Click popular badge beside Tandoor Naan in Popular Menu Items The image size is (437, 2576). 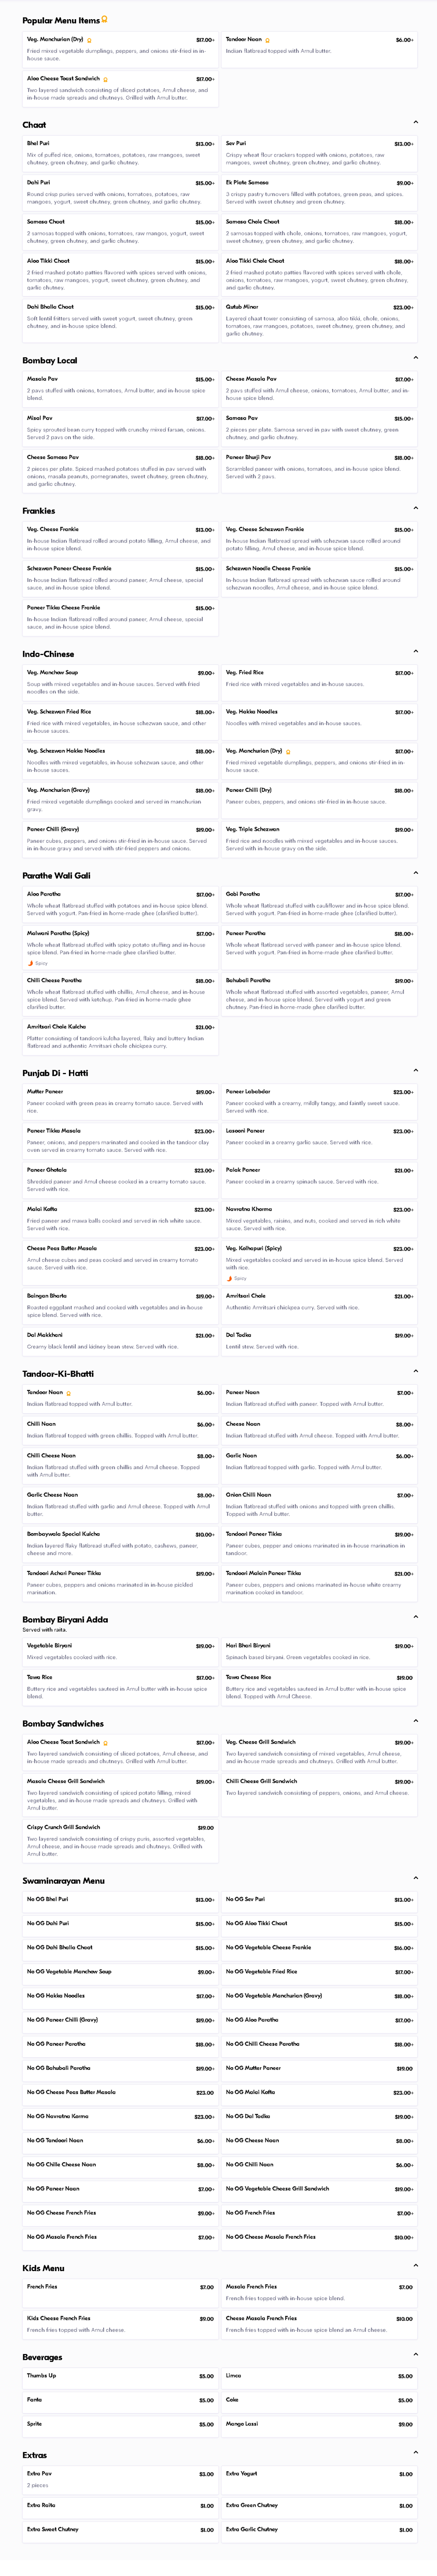point(267,40)
